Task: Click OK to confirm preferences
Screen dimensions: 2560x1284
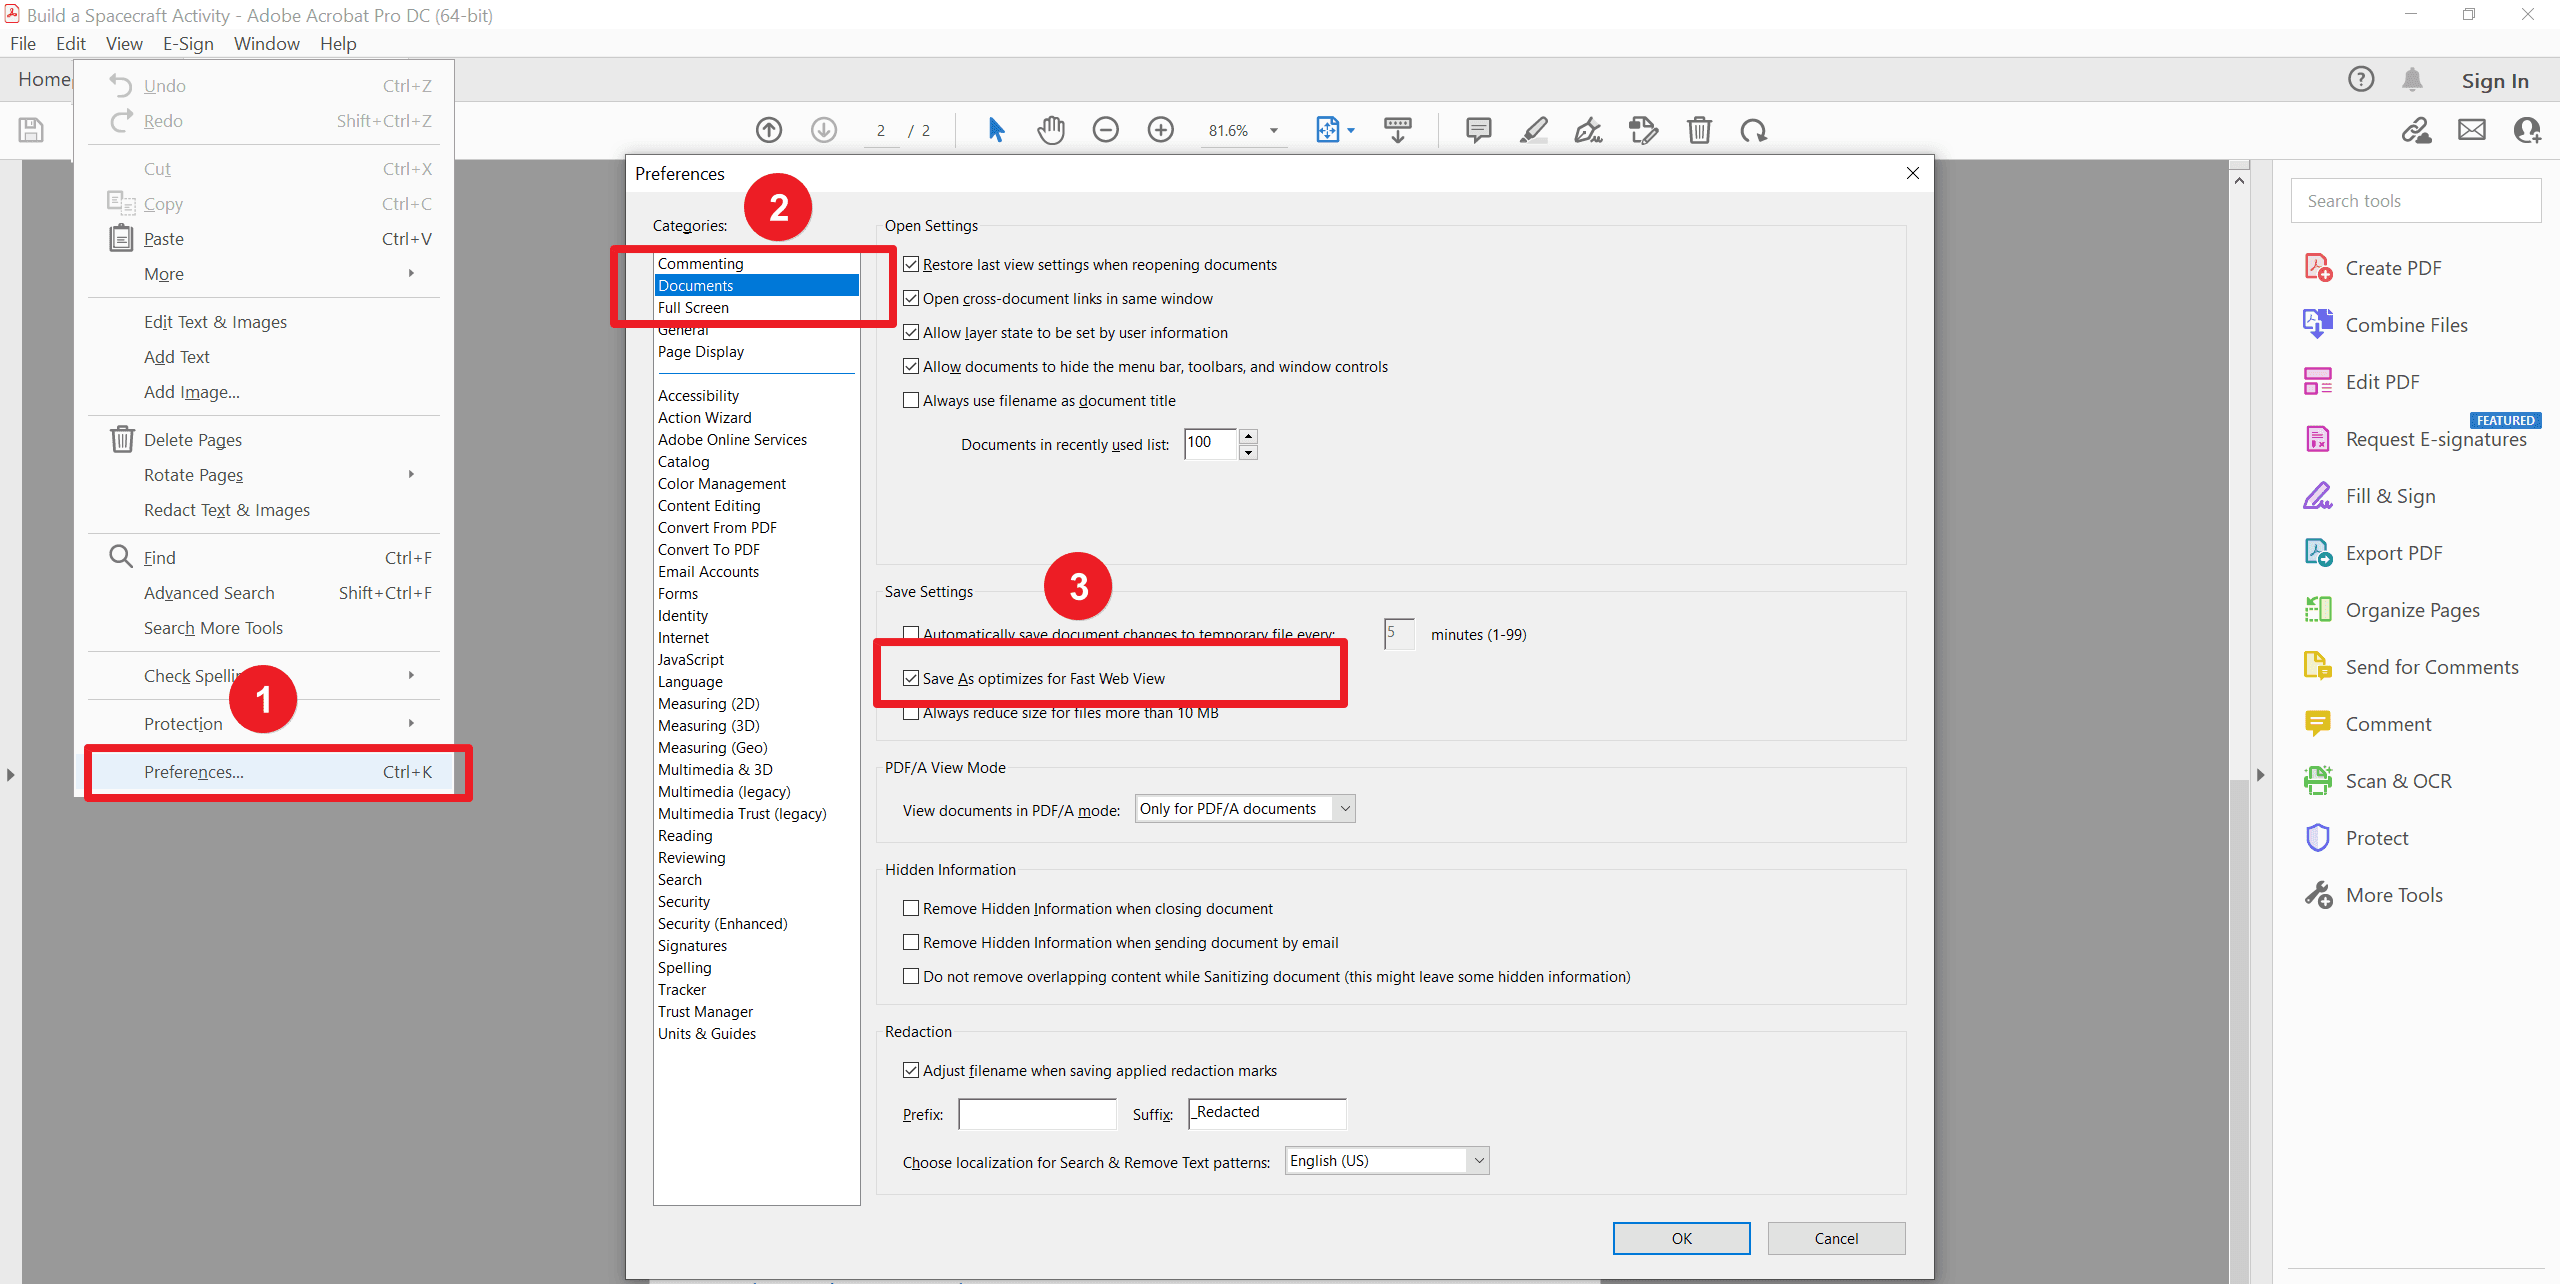Action: coord(1678,1238)
